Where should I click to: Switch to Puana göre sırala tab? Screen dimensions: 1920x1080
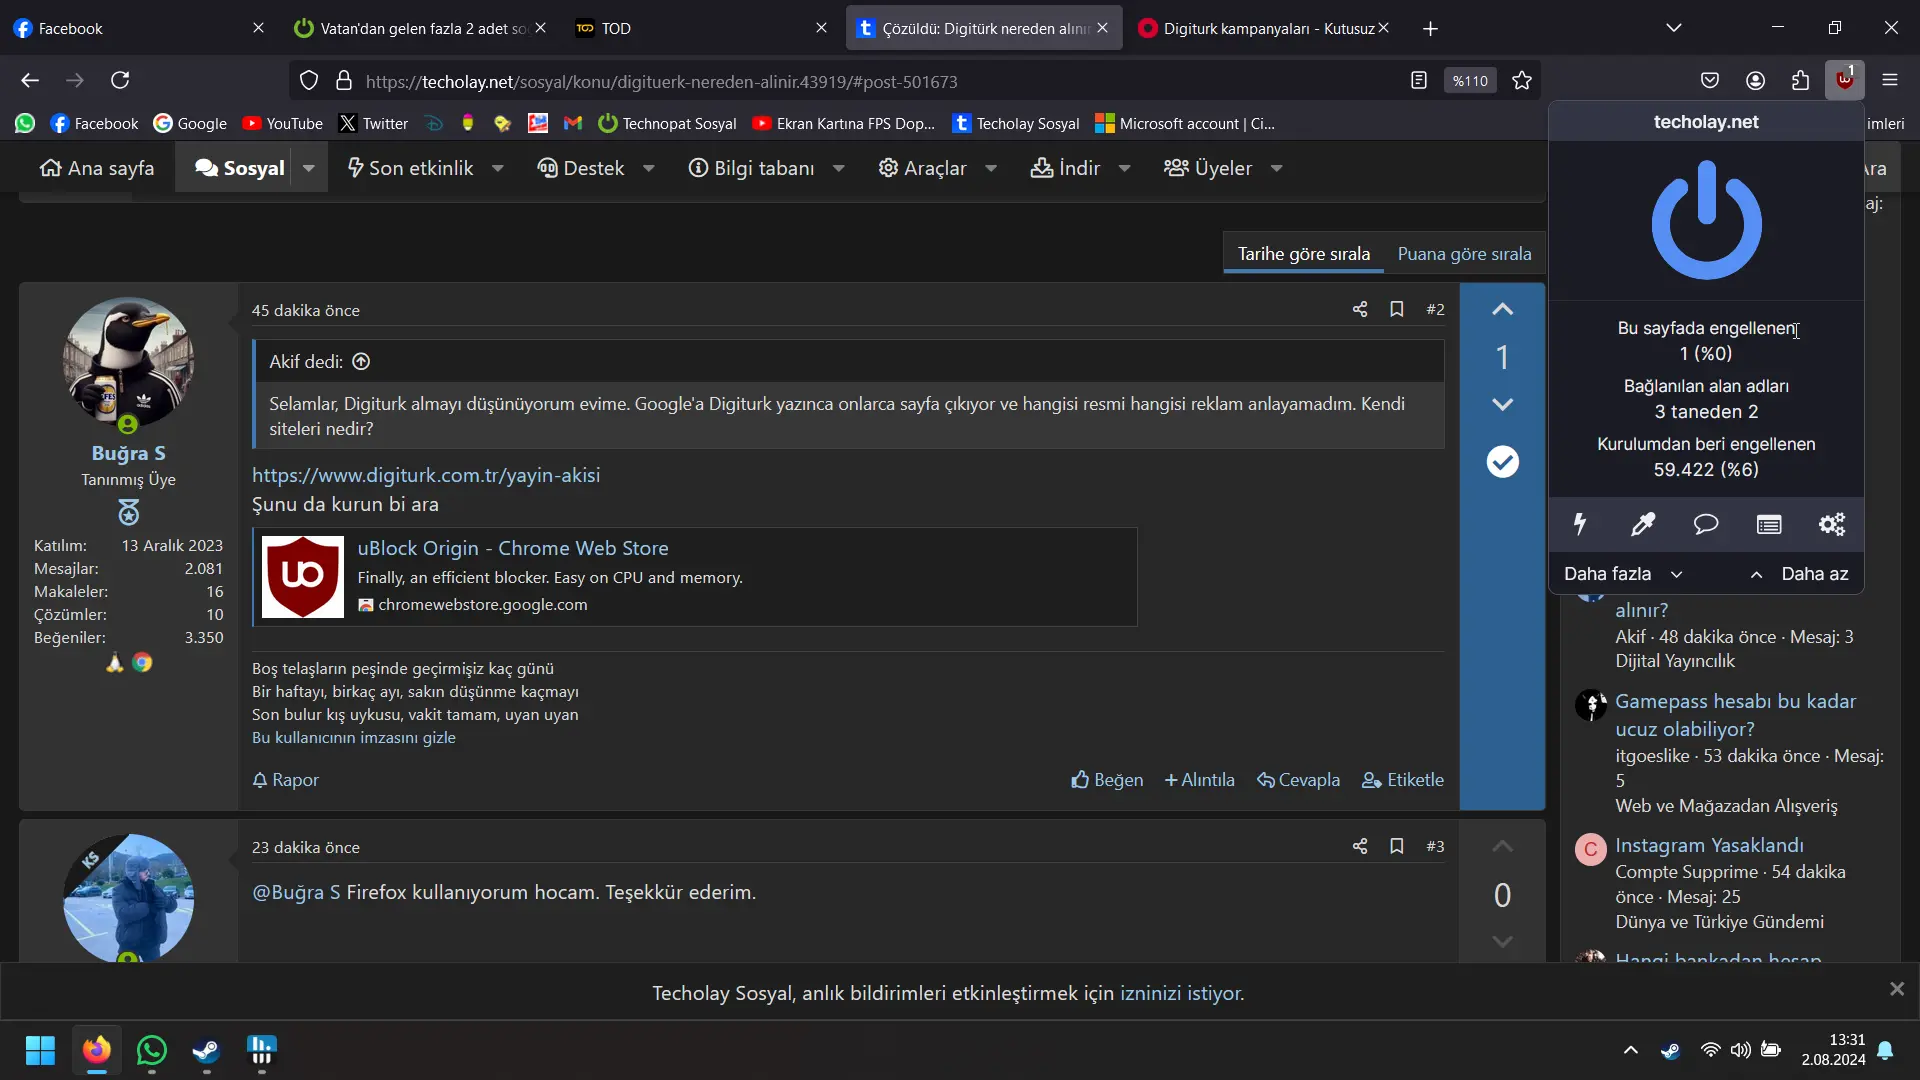1464,254
